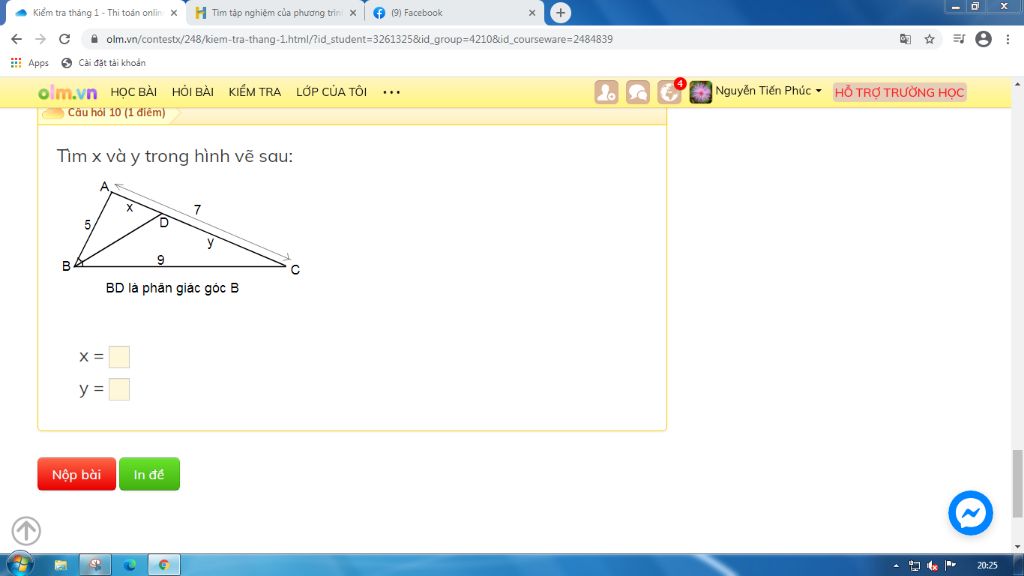Open the Edge taskbar icon
This screenshot has height=576, width=1024.
pyautogui.click(x=129, y=565)
